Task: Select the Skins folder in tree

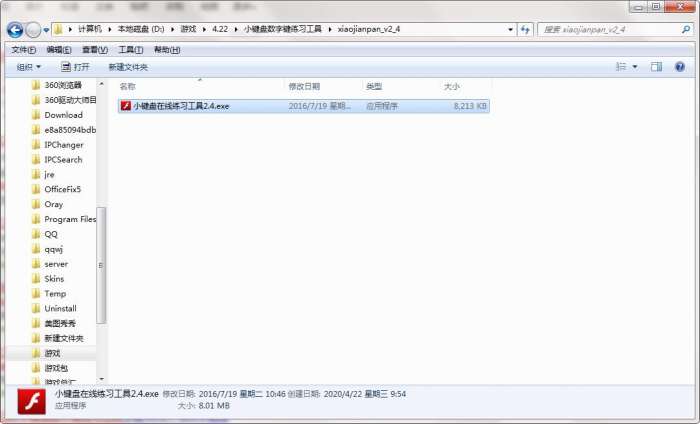Action: click(x=54, y=279)
